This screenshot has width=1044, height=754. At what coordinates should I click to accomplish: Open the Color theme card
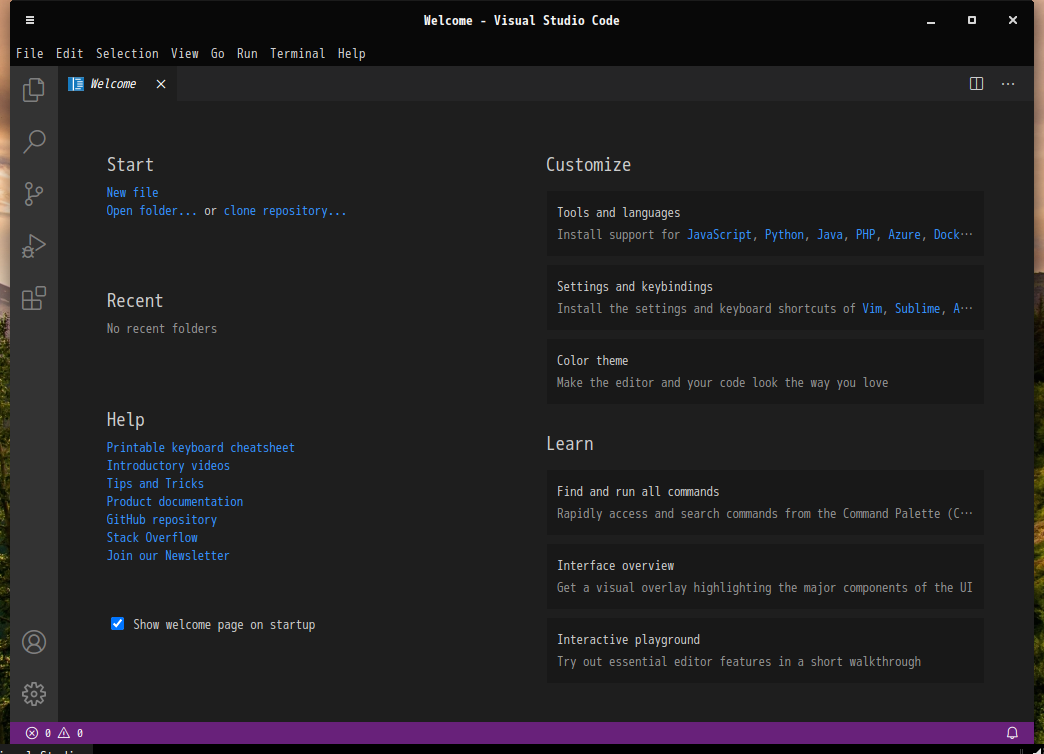765,372
